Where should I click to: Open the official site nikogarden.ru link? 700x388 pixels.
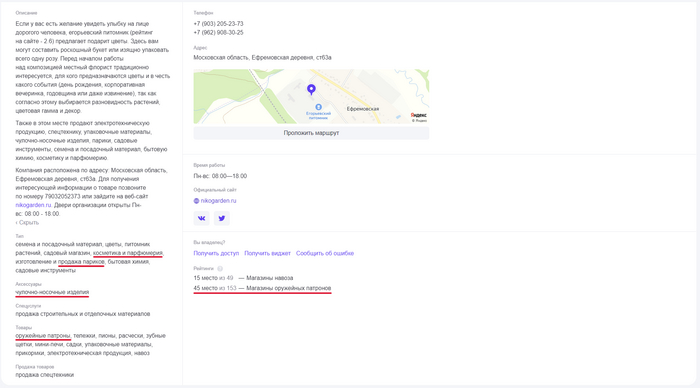click(218, 201)
